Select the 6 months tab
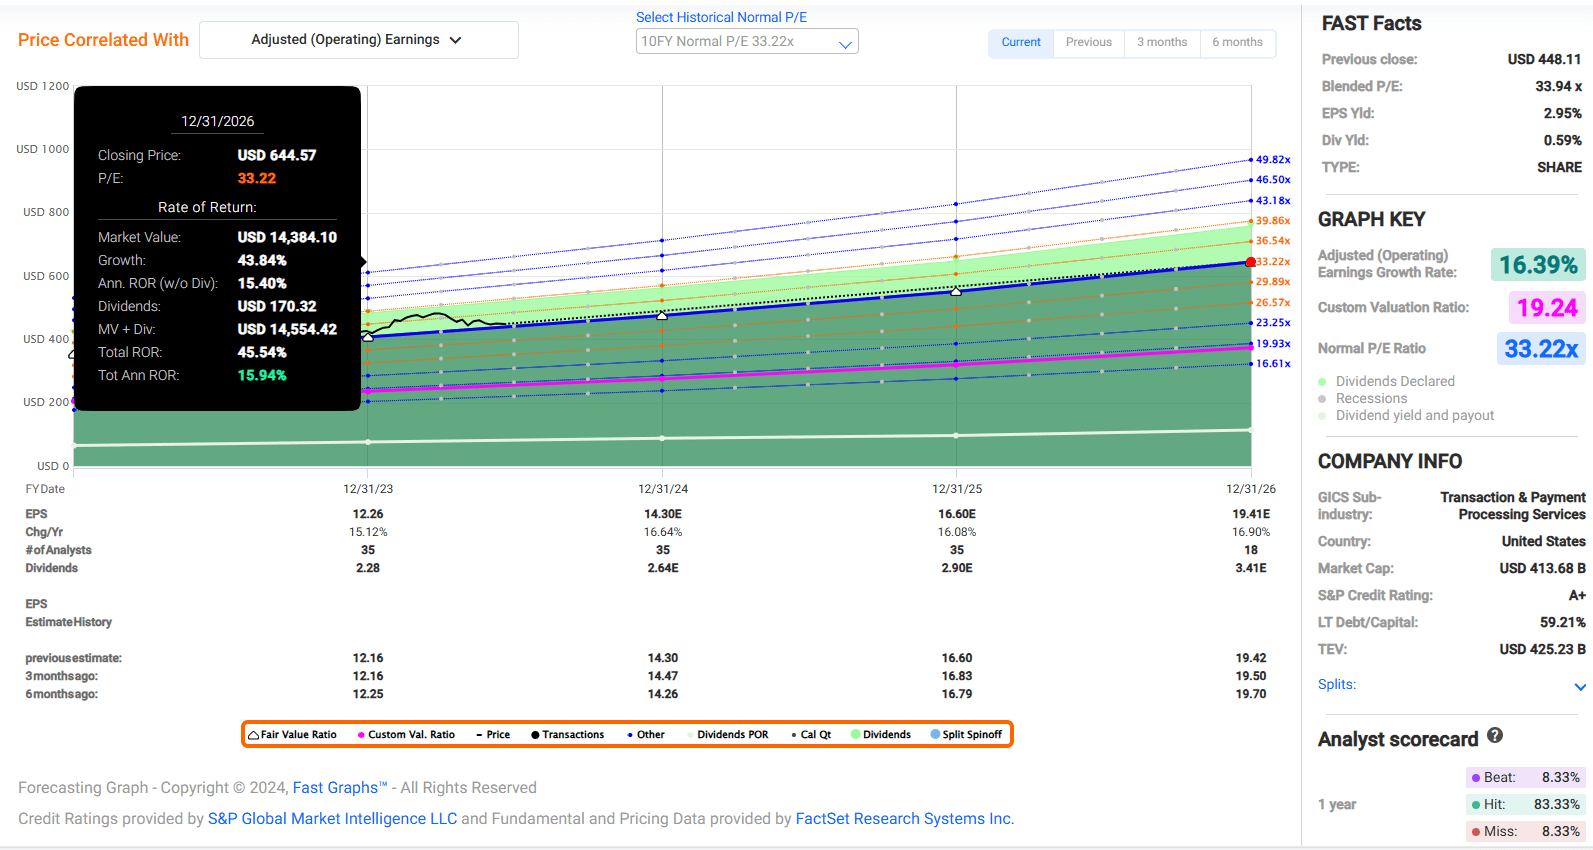Image resolution: width=1593 pixels, height=850 pixels. click(1237, 42)
